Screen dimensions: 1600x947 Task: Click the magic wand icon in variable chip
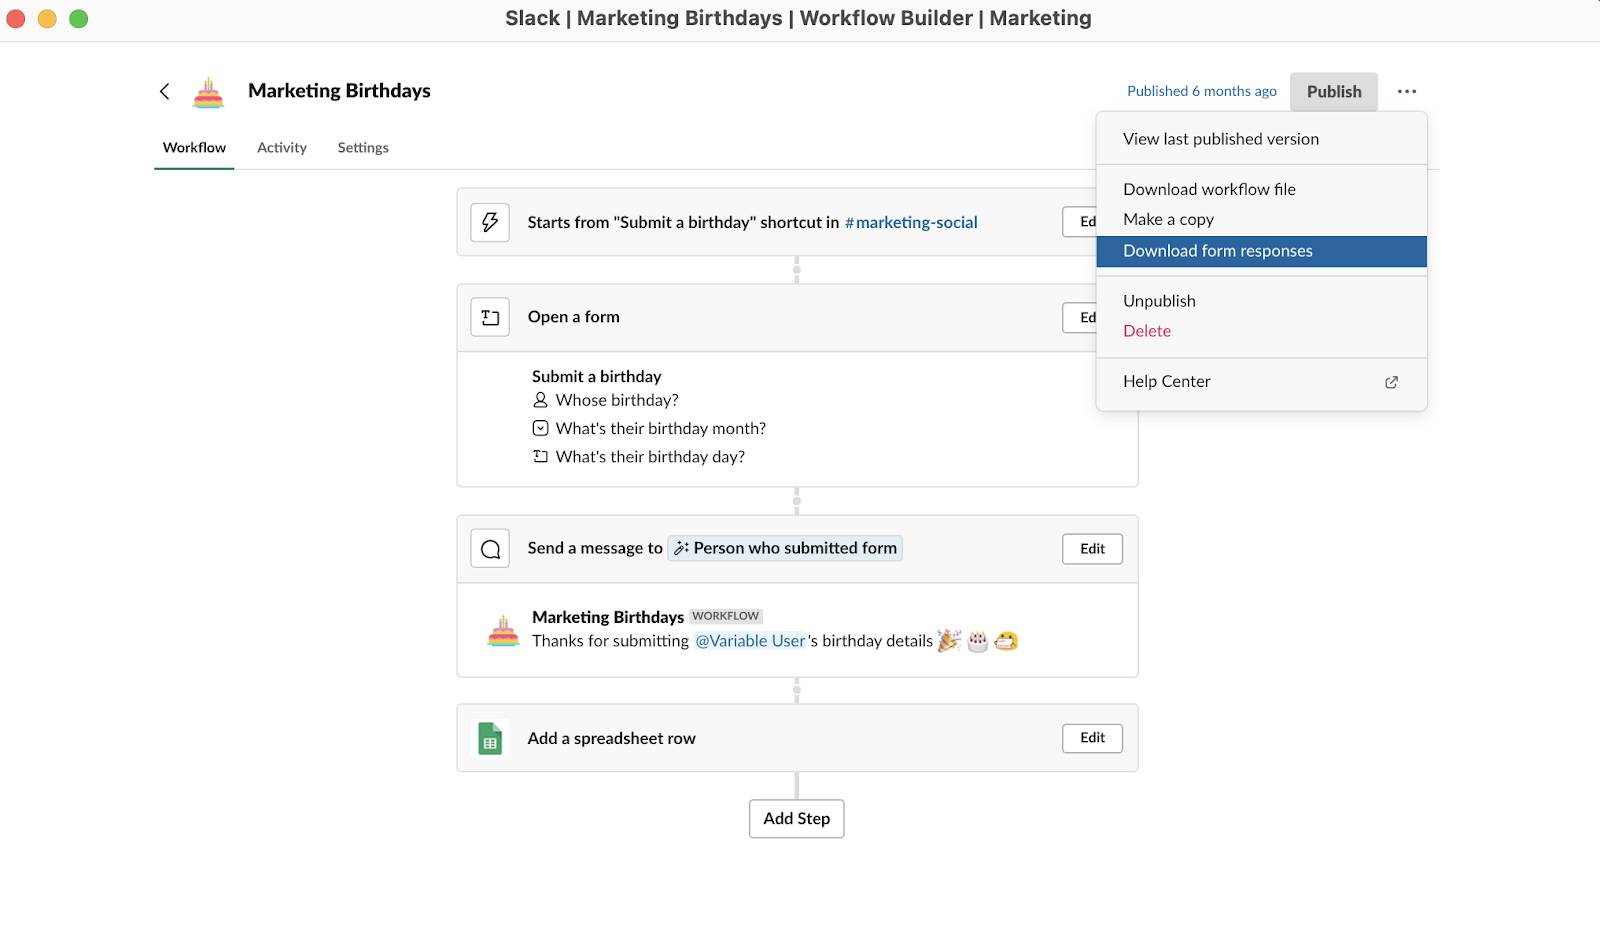(681, 548)
